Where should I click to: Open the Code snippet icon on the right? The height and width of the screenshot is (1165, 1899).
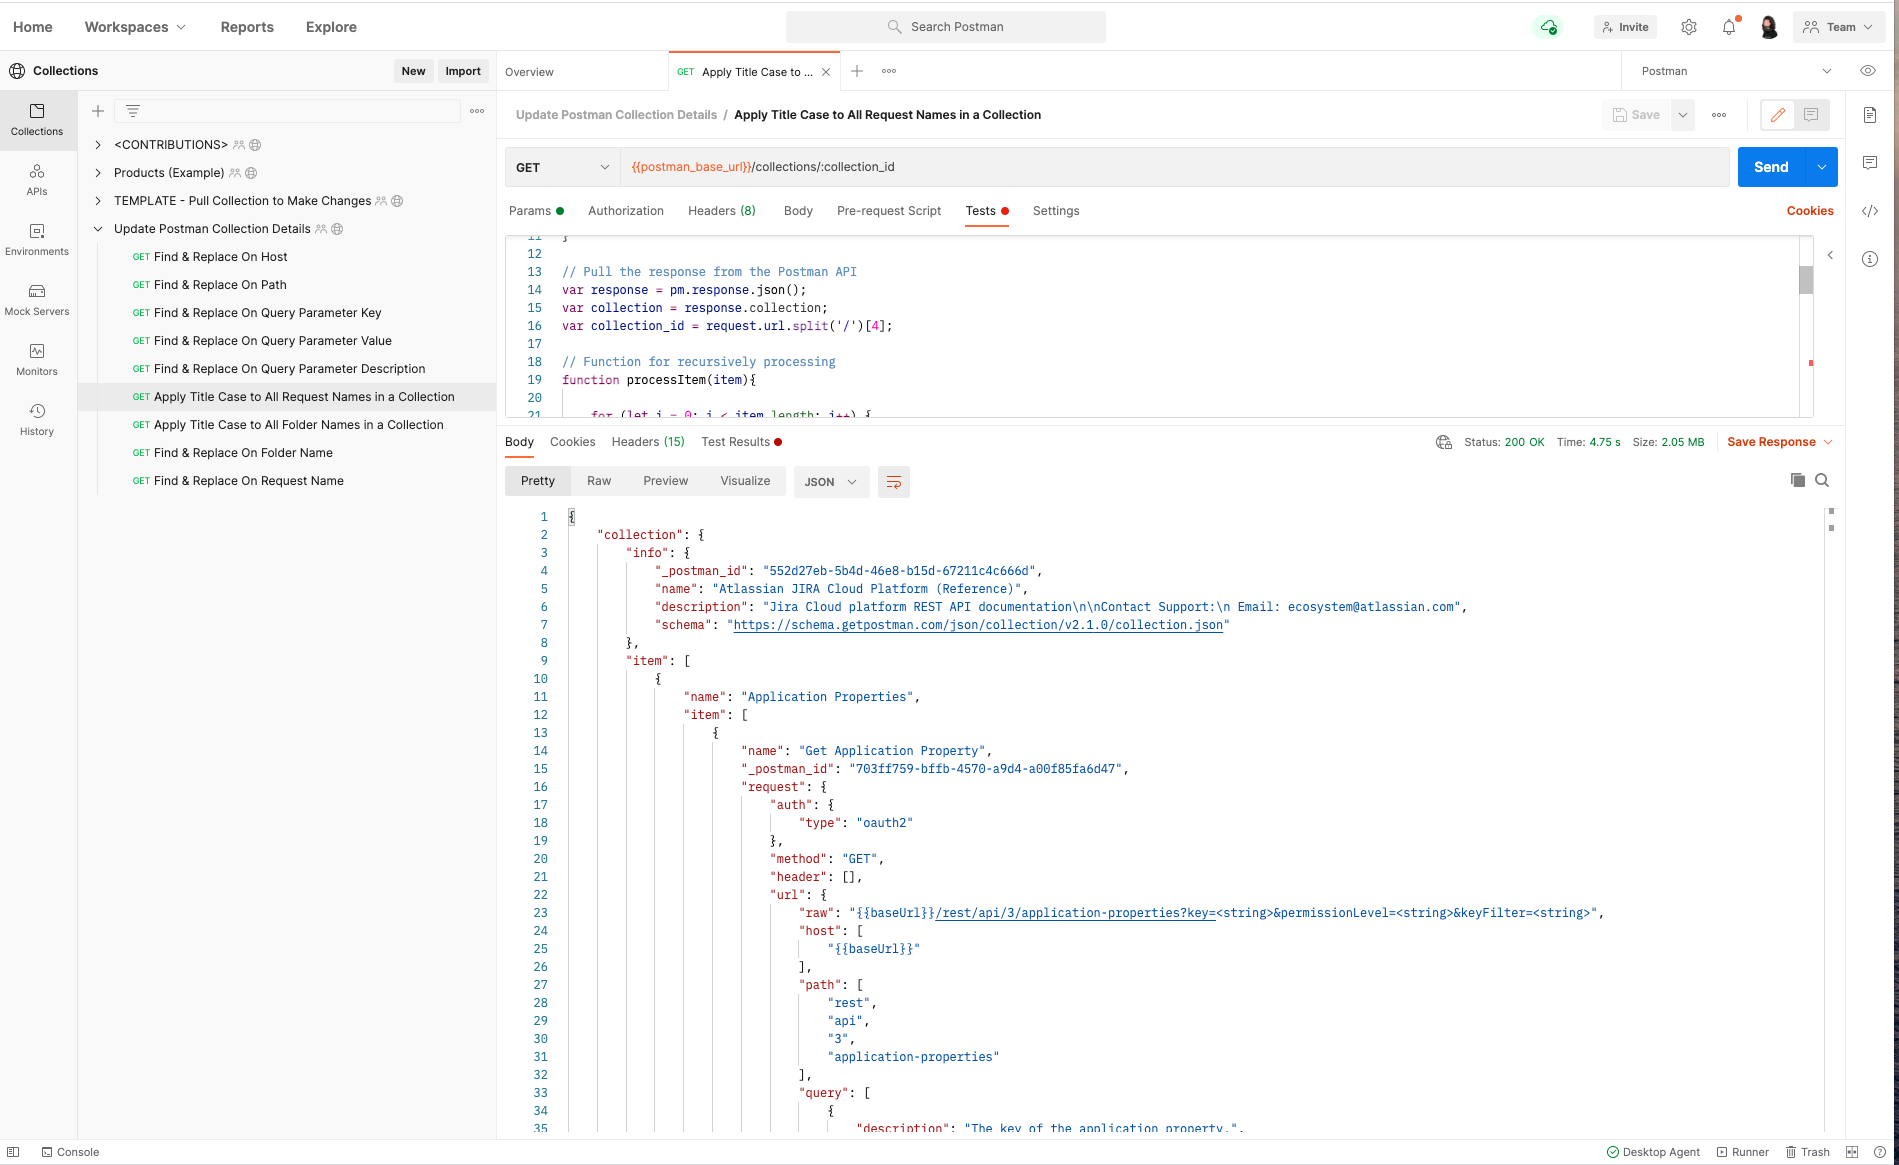1869,211
